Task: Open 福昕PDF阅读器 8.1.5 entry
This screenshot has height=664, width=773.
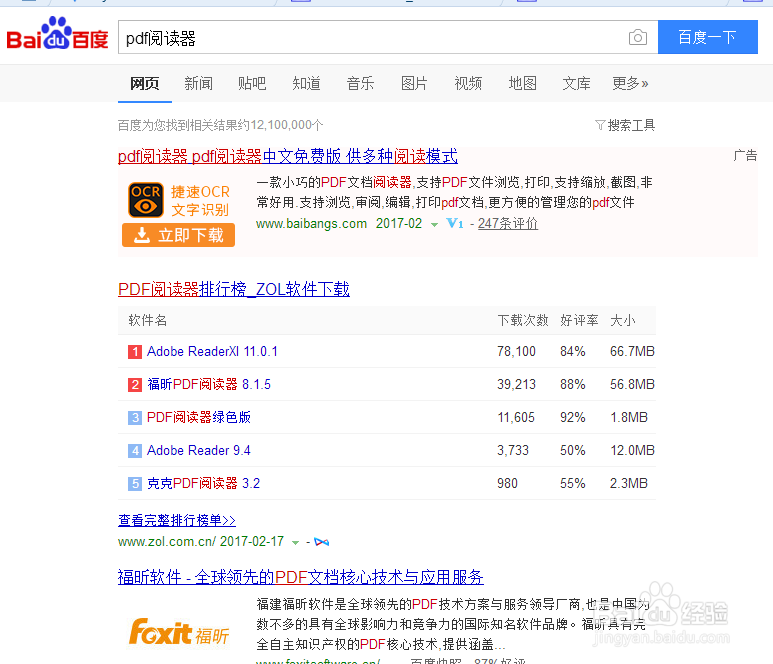Action: pos(209,384)
